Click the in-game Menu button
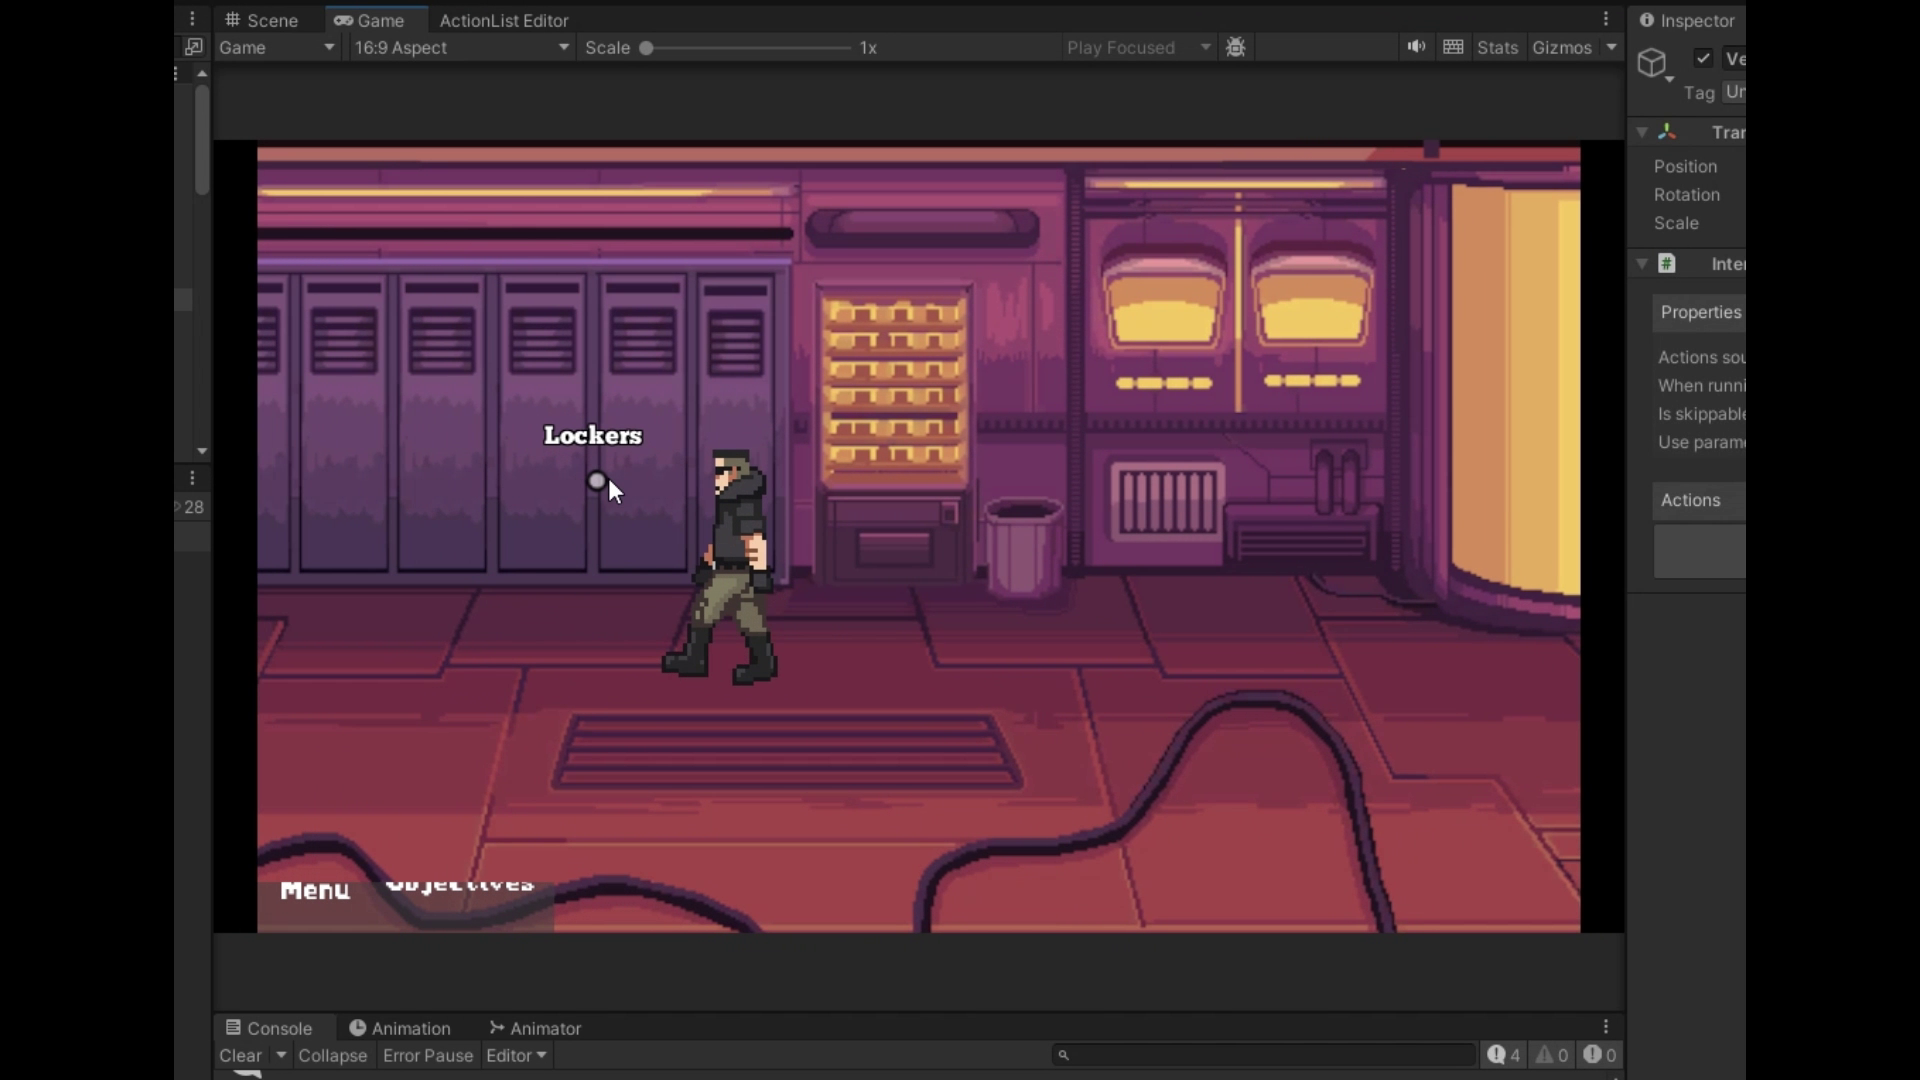Viewport: 1920px width, 1080px height. tap(315, 890)
